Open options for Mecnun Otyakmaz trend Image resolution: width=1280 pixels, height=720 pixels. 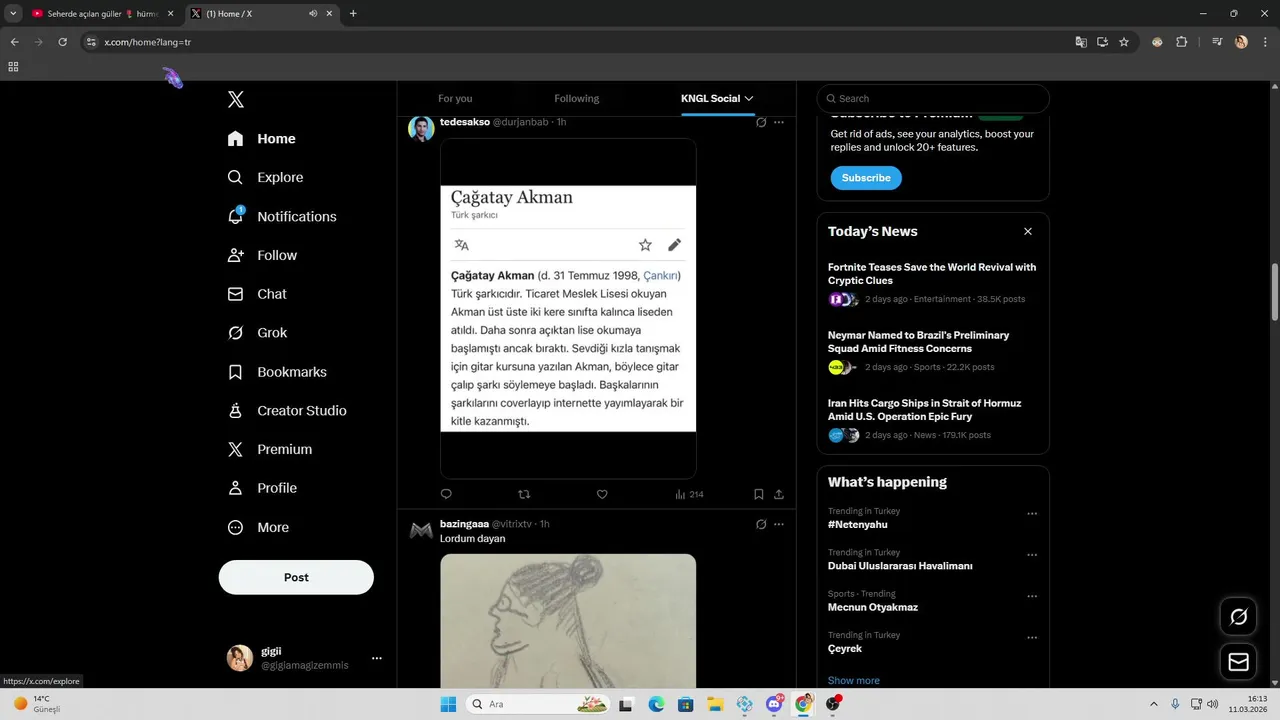coord(1032,596)
